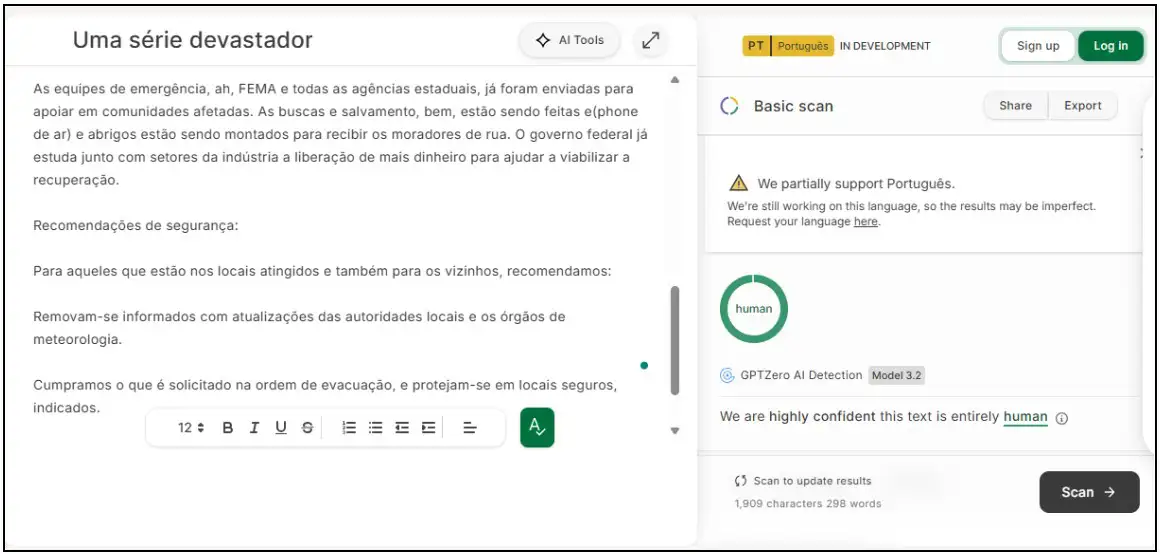Click the underlined 'human' result link
Image resolution: width=1160 pixels, height=554 pixels.
click(1025, 417)
